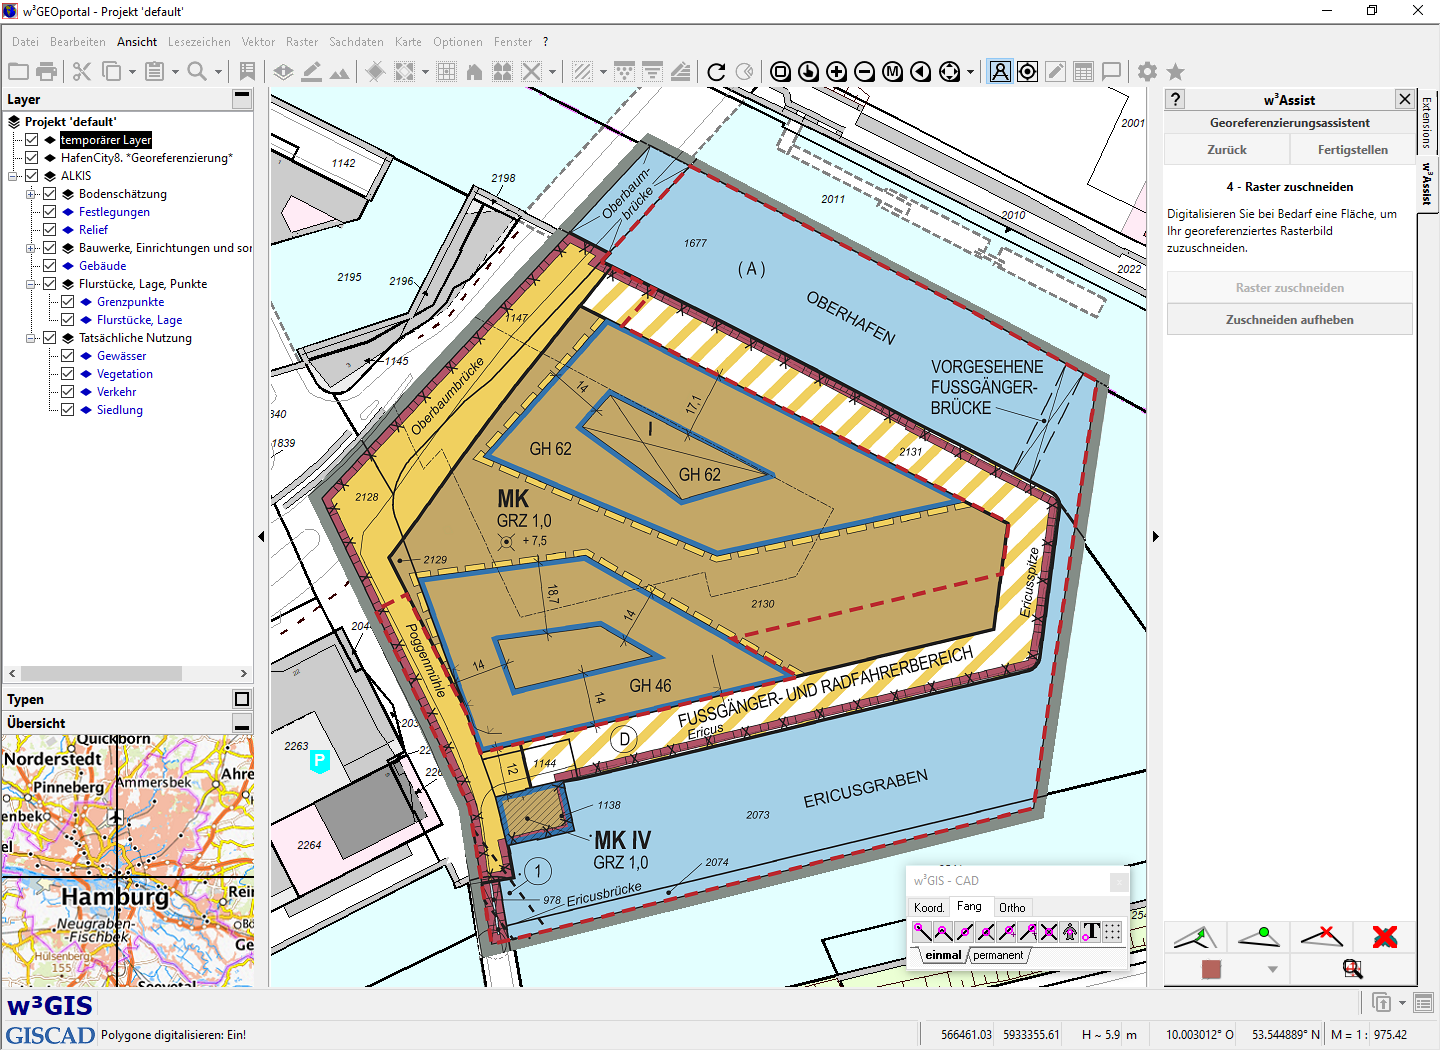
Task: Click the circled M scale icon
Action: point(893,71)
